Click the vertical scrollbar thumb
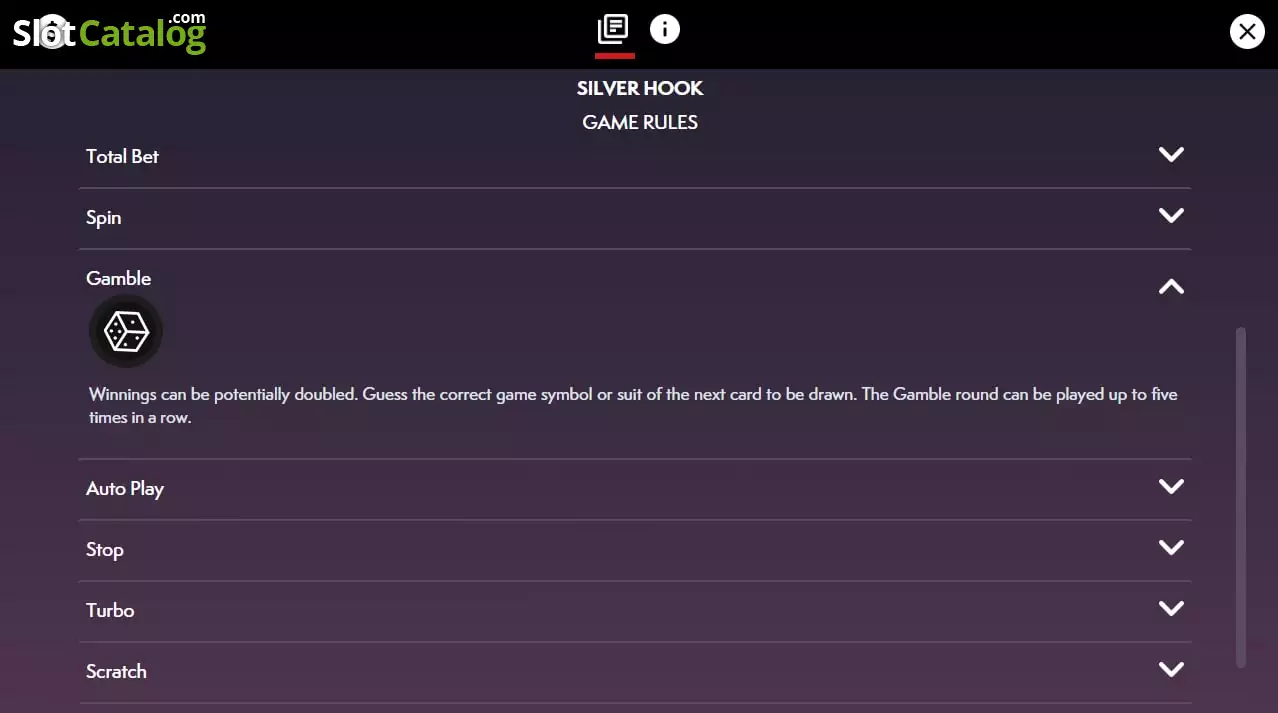The image size is (1278, 713). [1241, 497]
